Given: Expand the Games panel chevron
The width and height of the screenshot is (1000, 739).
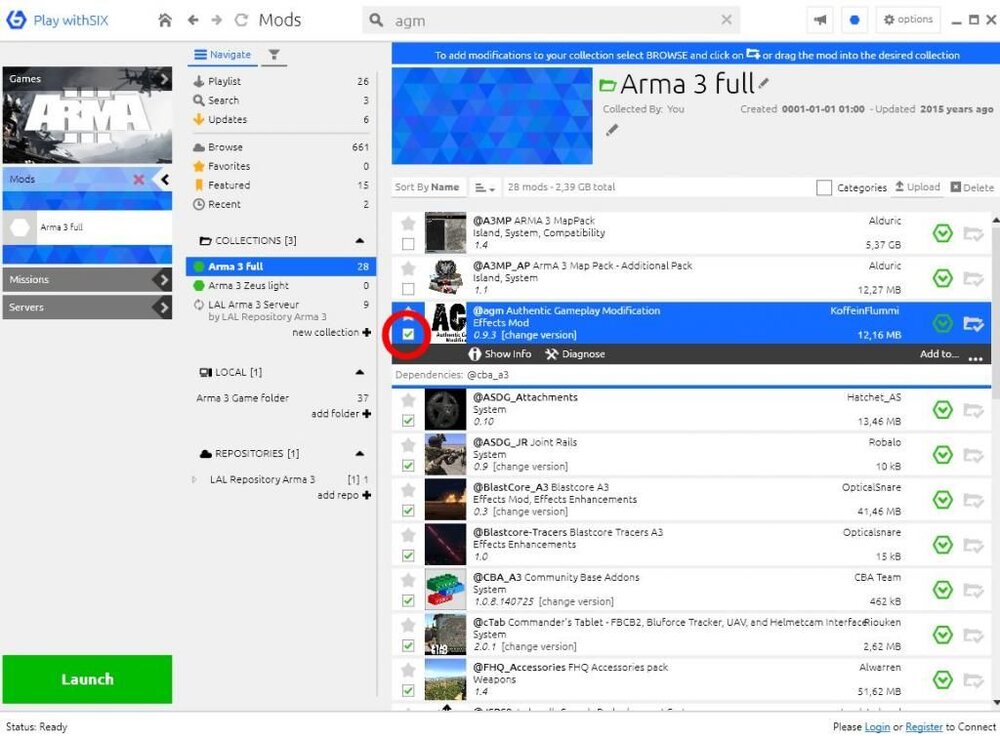Looking at the screenshot, I should pos(164,79).
